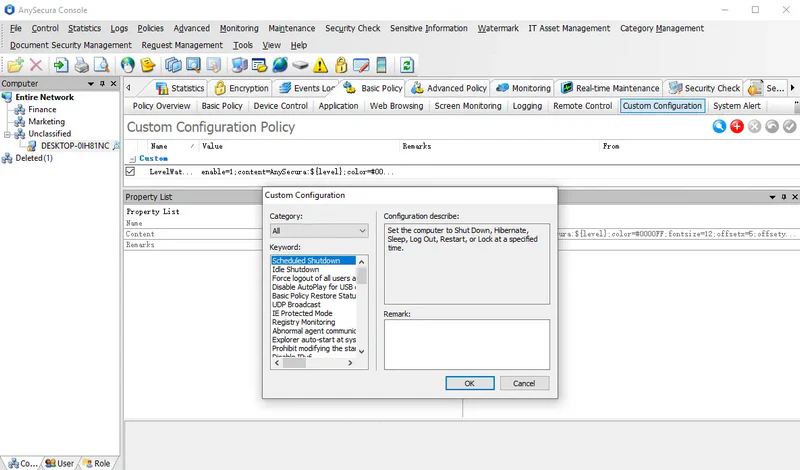
Task: Switch to the Encryption tab
Action: click(242, 88)
